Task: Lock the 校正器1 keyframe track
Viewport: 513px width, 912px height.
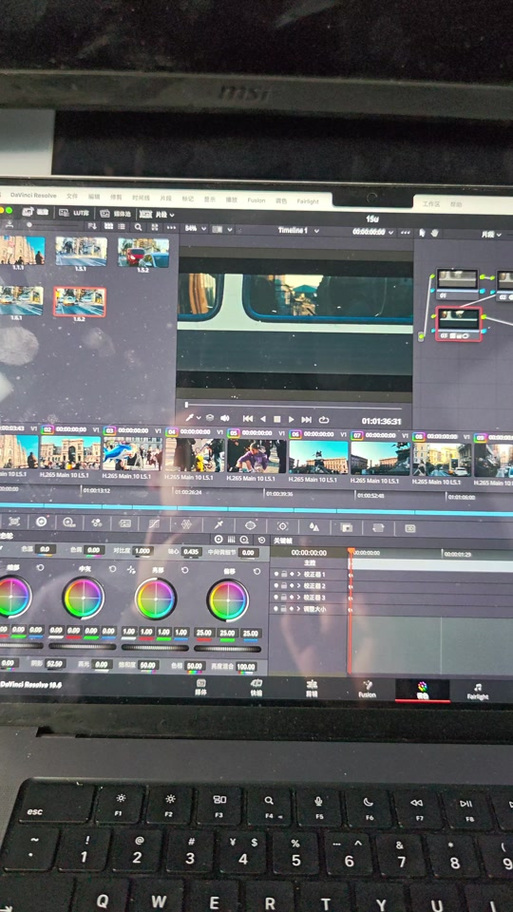Action: [284, 574]
